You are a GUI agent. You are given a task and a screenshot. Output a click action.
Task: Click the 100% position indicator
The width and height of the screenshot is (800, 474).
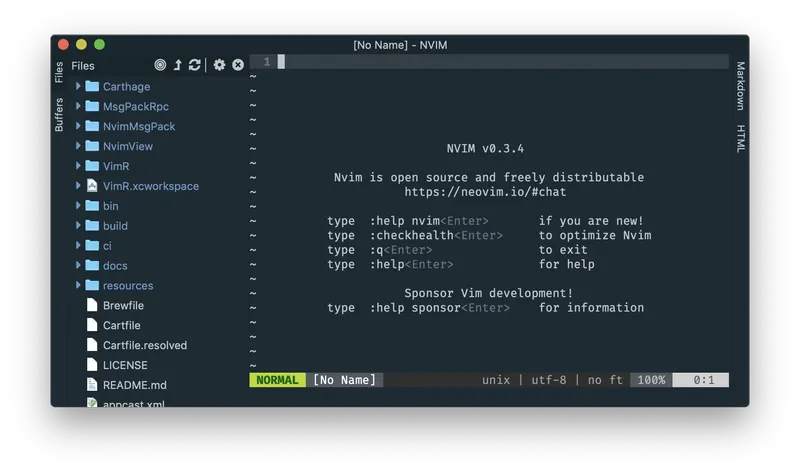[x=651, y=380]
